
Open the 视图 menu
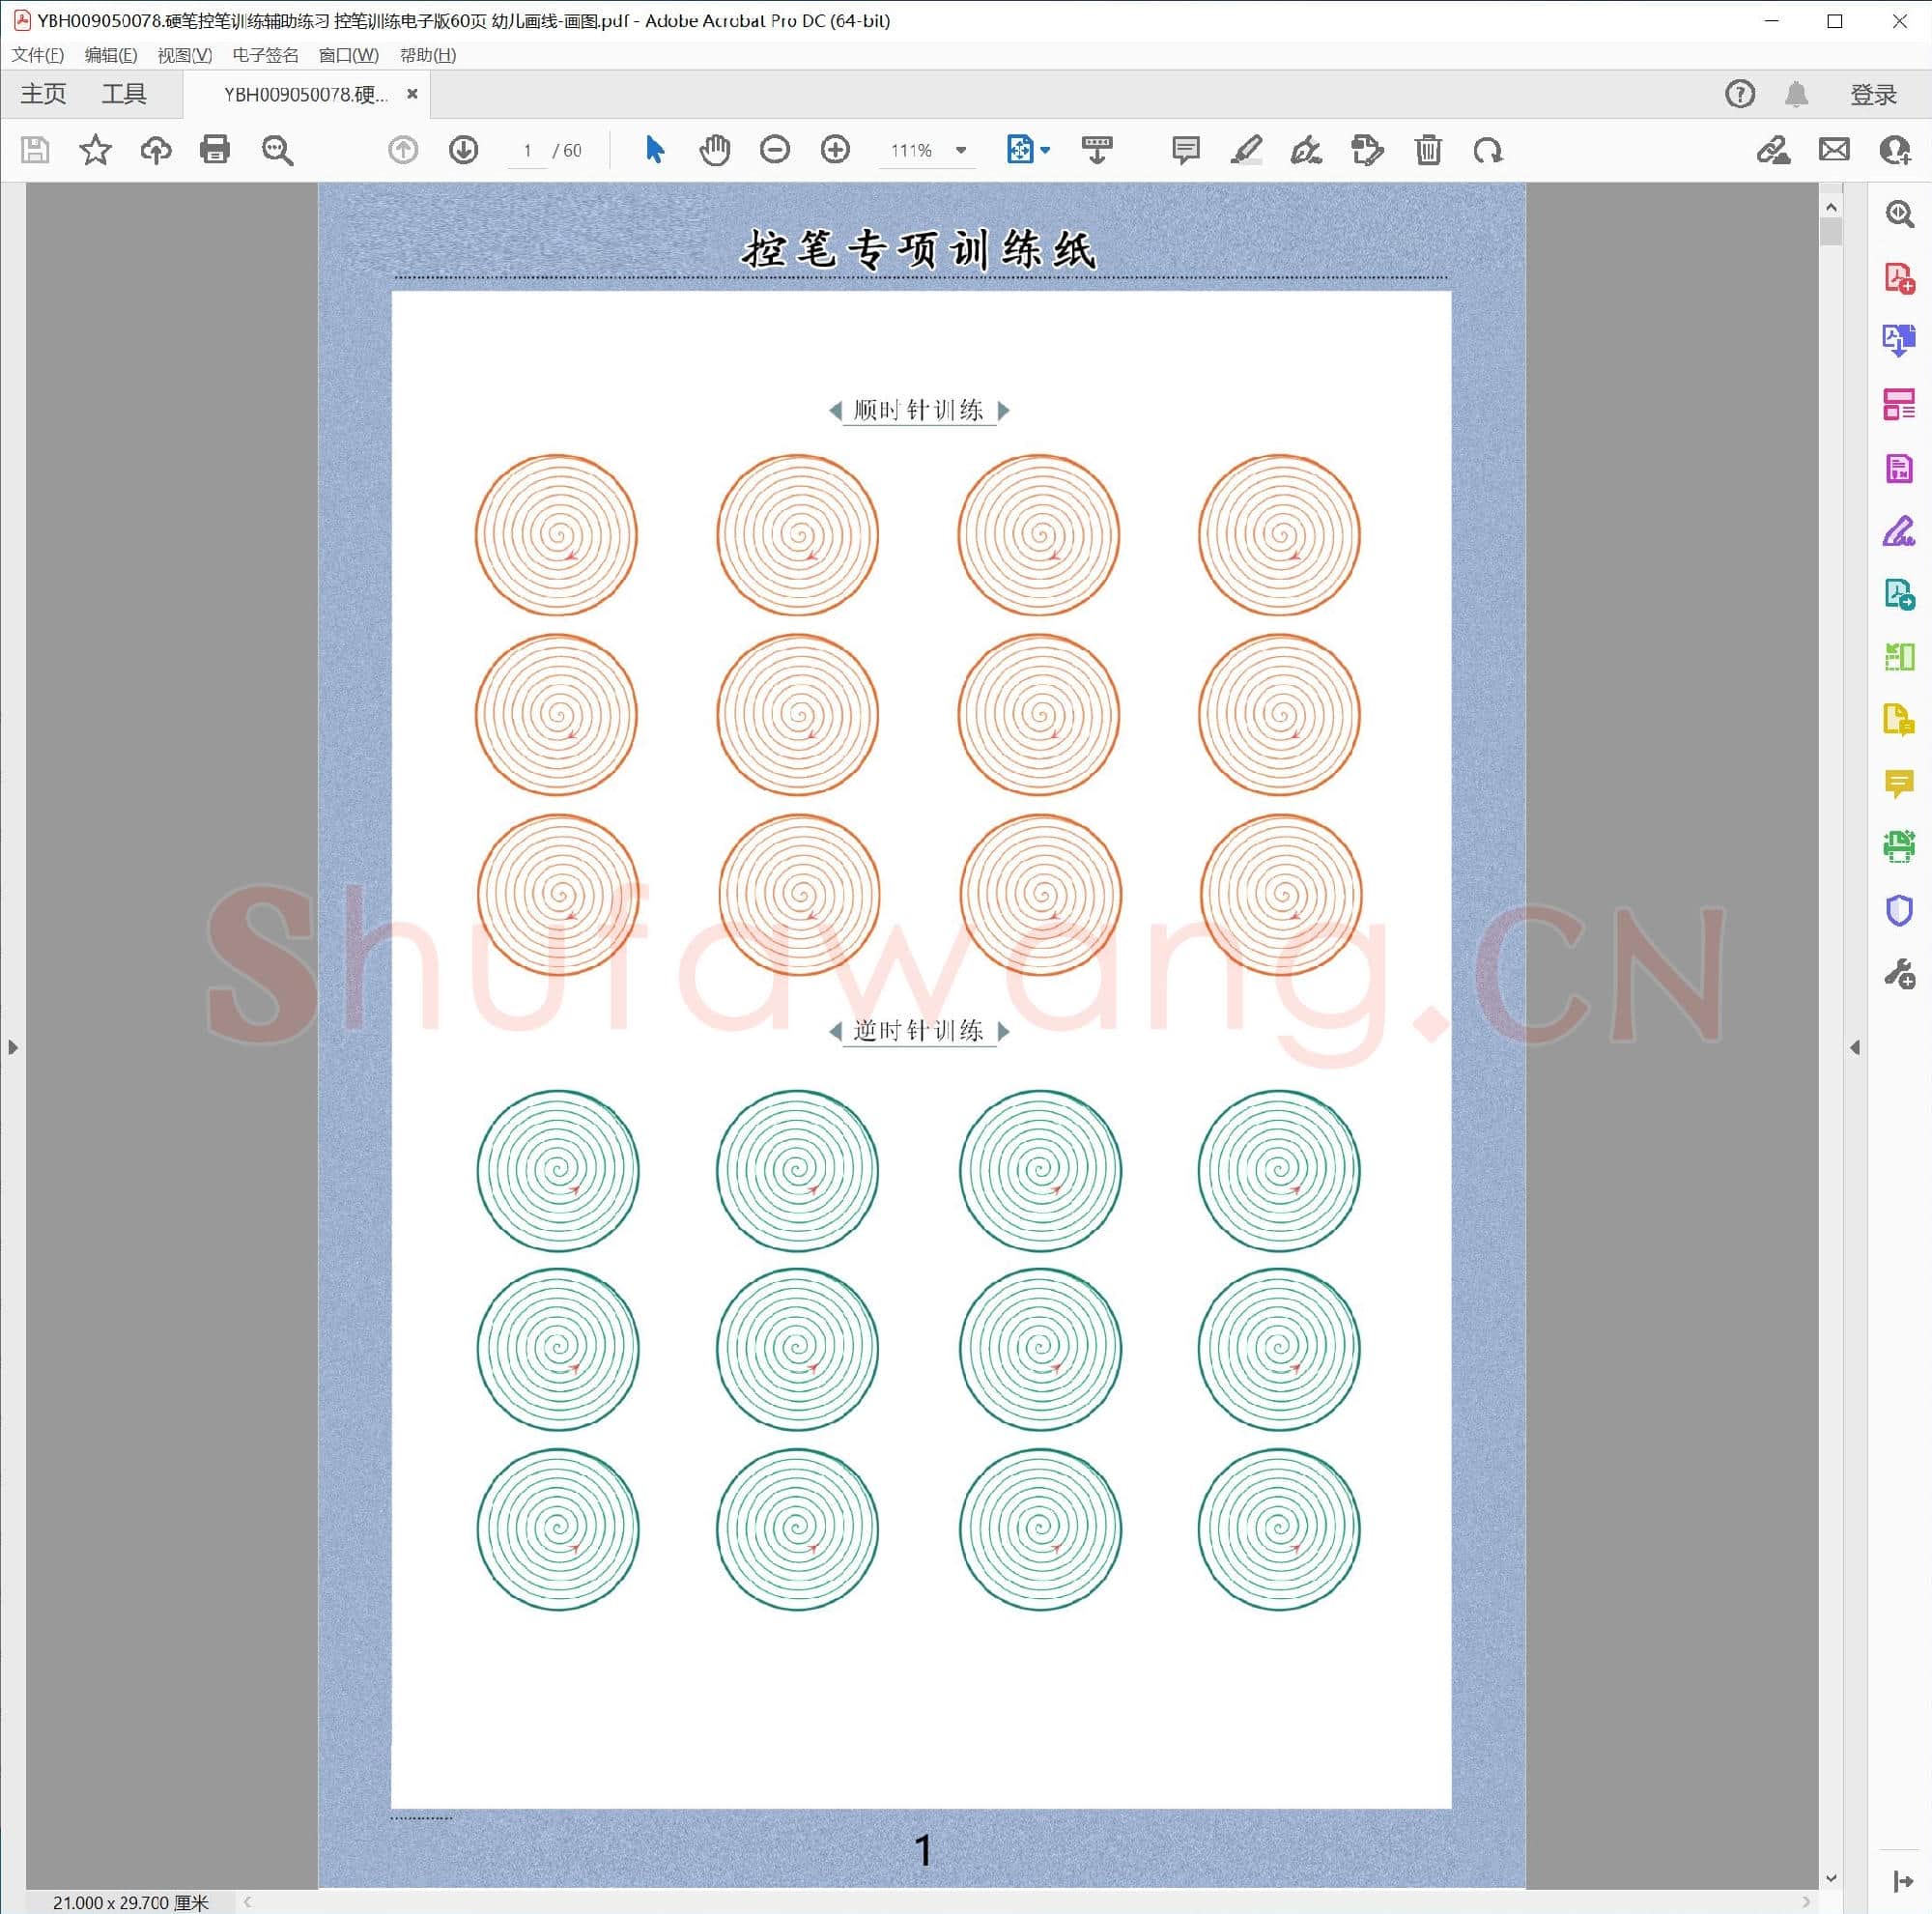tap(184, 55)
